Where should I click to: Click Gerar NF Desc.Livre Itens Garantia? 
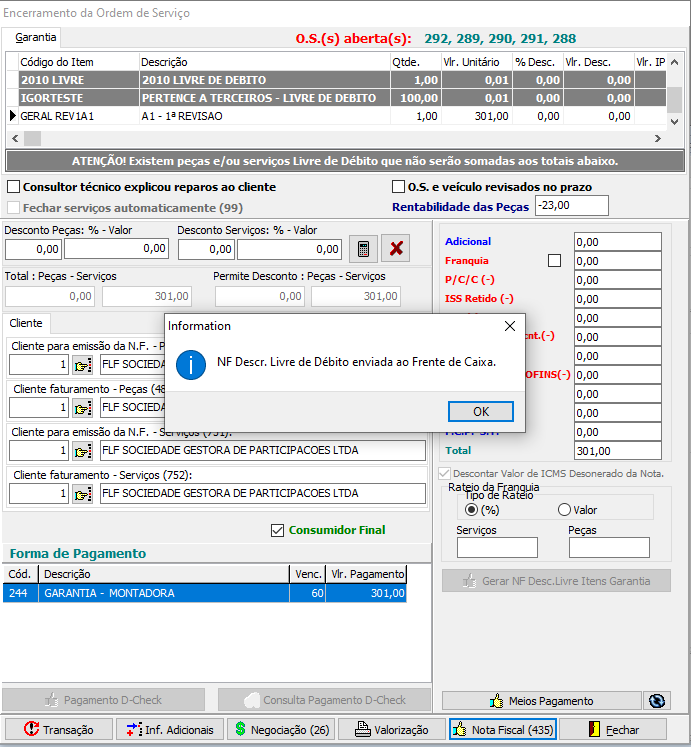[556, 581]
